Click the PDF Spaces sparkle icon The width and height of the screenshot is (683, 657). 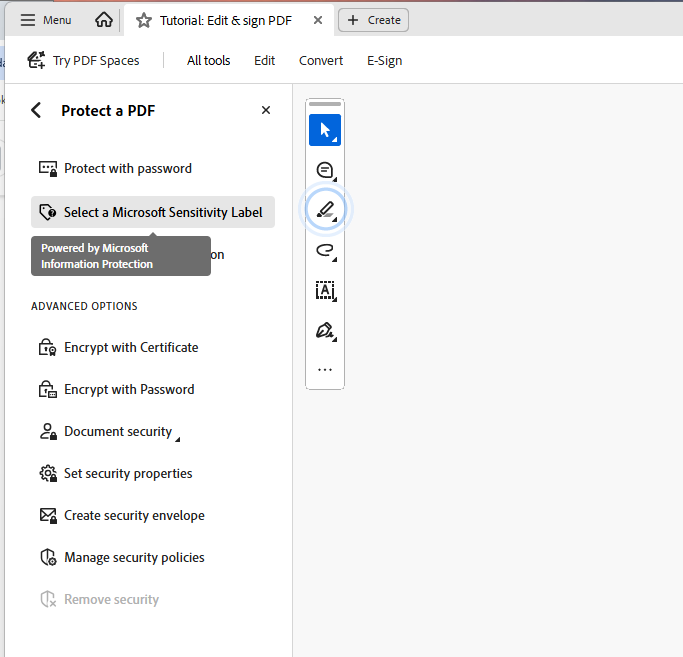click(36, 60)
